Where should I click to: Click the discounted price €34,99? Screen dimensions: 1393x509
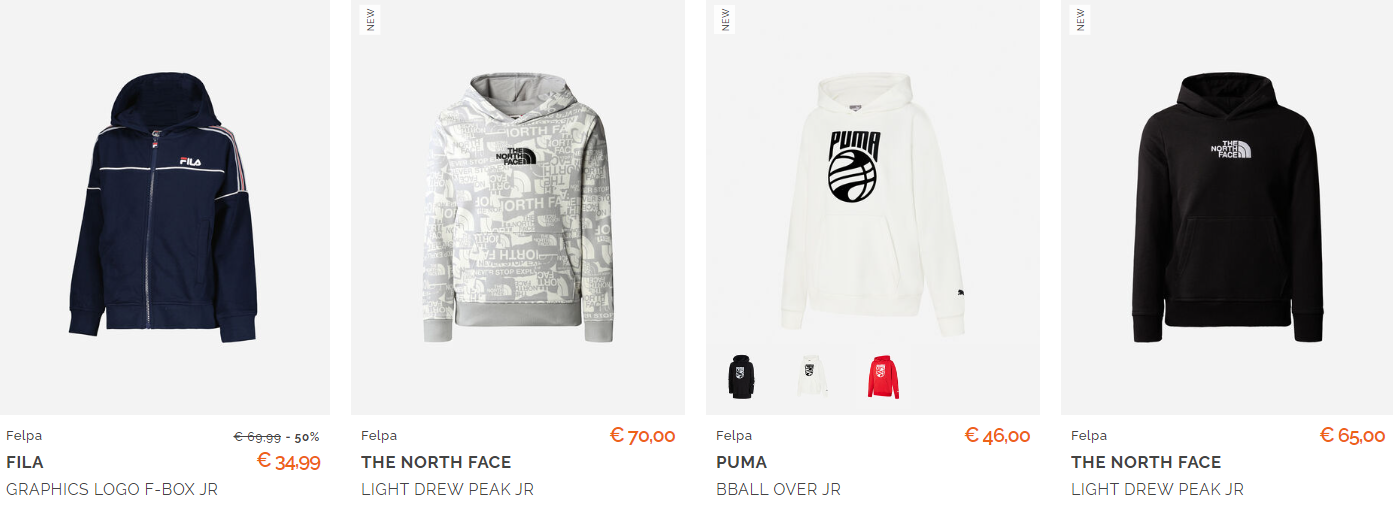click(288, 461)
